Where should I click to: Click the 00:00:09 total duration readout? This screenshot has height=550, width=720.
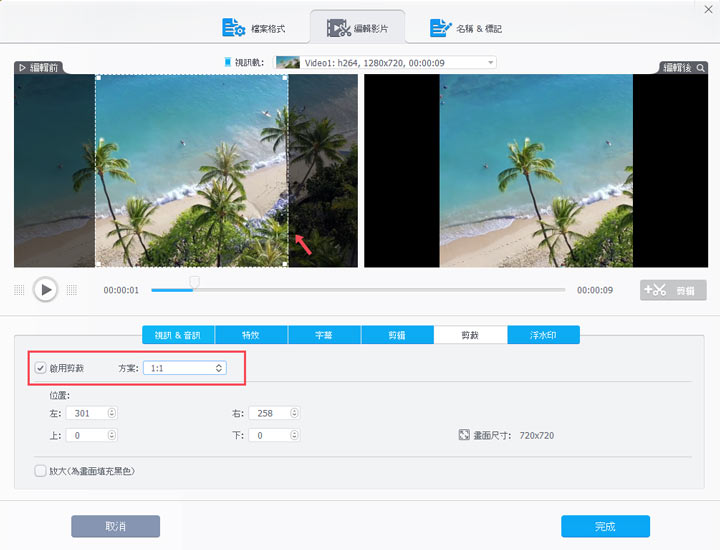pyautogui.click(x=595, y=290)
